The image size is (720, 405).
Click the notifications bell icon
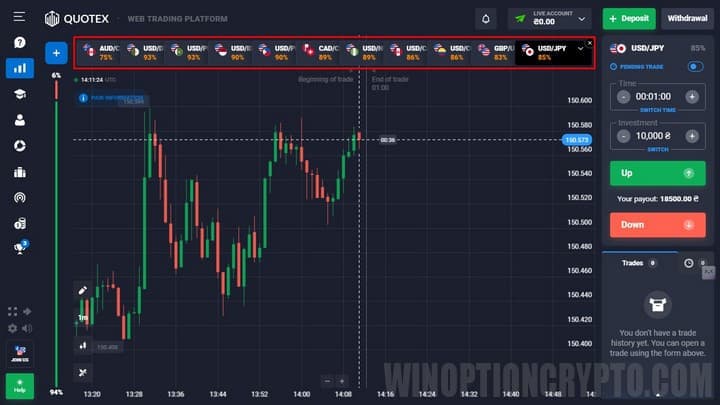486,19
